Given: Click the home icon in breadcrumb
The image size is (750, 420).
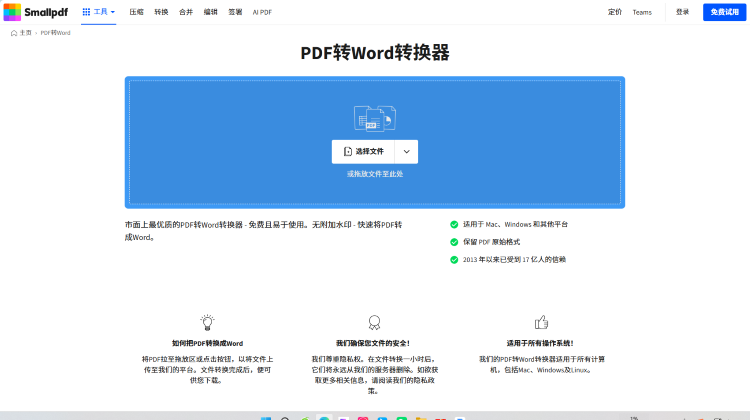Looking at the screenshot, I should (x=14, y=33).
